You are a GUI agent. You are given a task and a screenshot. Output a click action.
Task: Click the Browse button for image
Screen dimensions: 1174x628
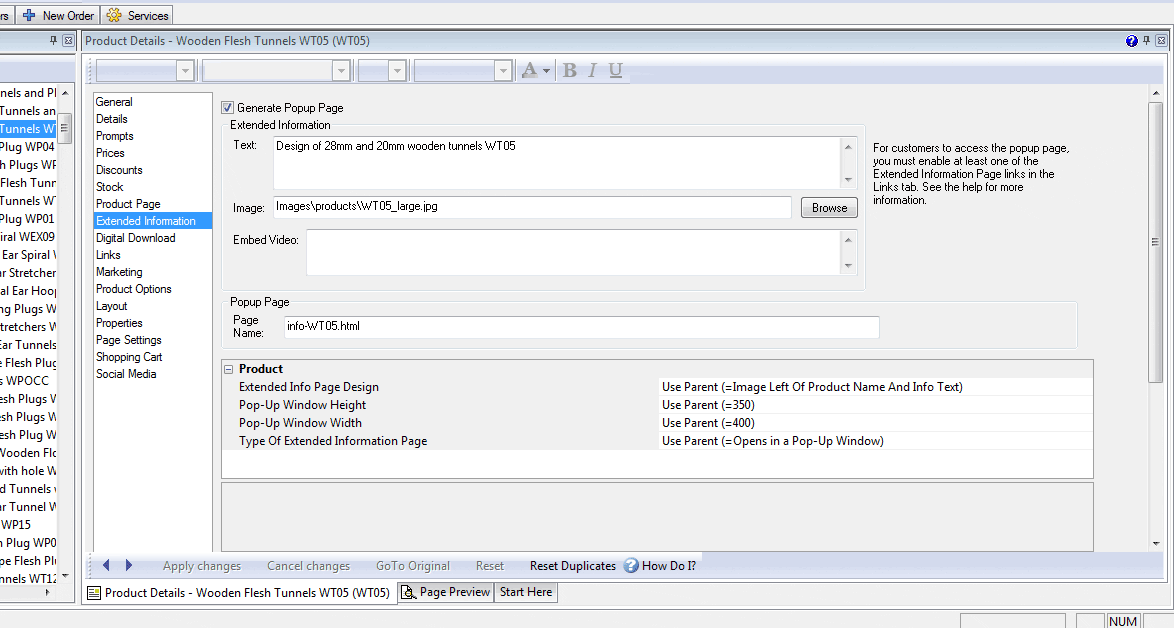(829, 208)
